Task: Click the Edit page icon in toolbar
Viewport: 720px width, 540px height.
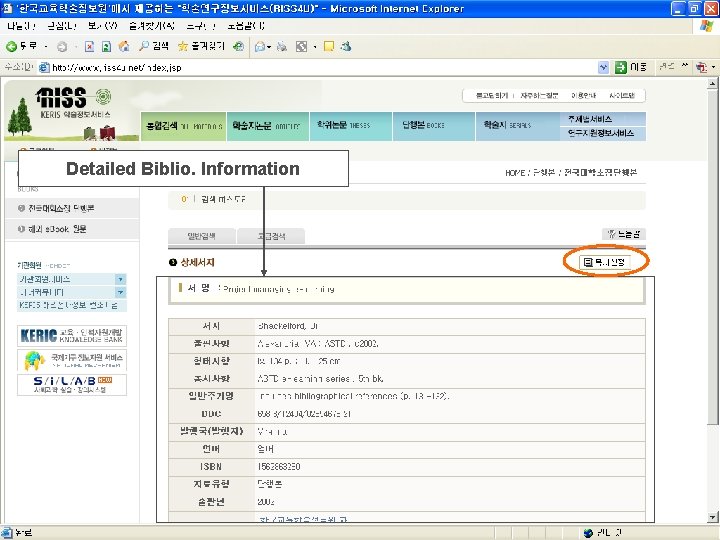Action: 301,46
